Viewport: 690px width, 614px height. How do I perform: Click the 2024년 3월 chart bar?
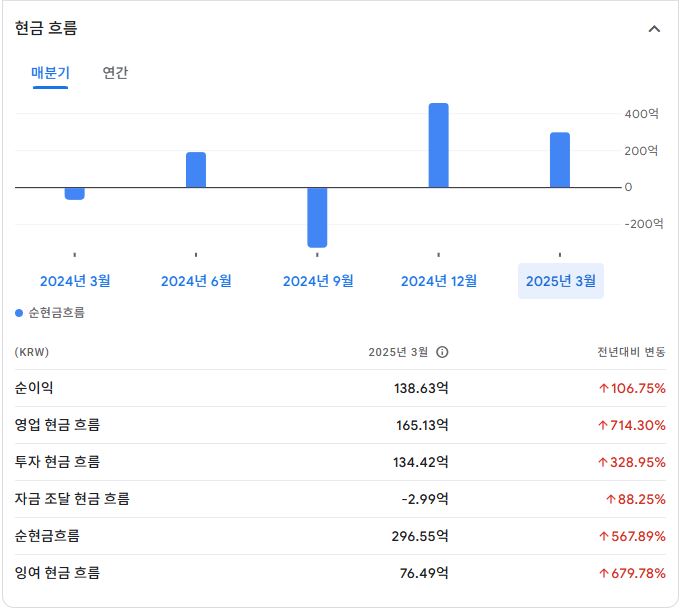[75, 194]
